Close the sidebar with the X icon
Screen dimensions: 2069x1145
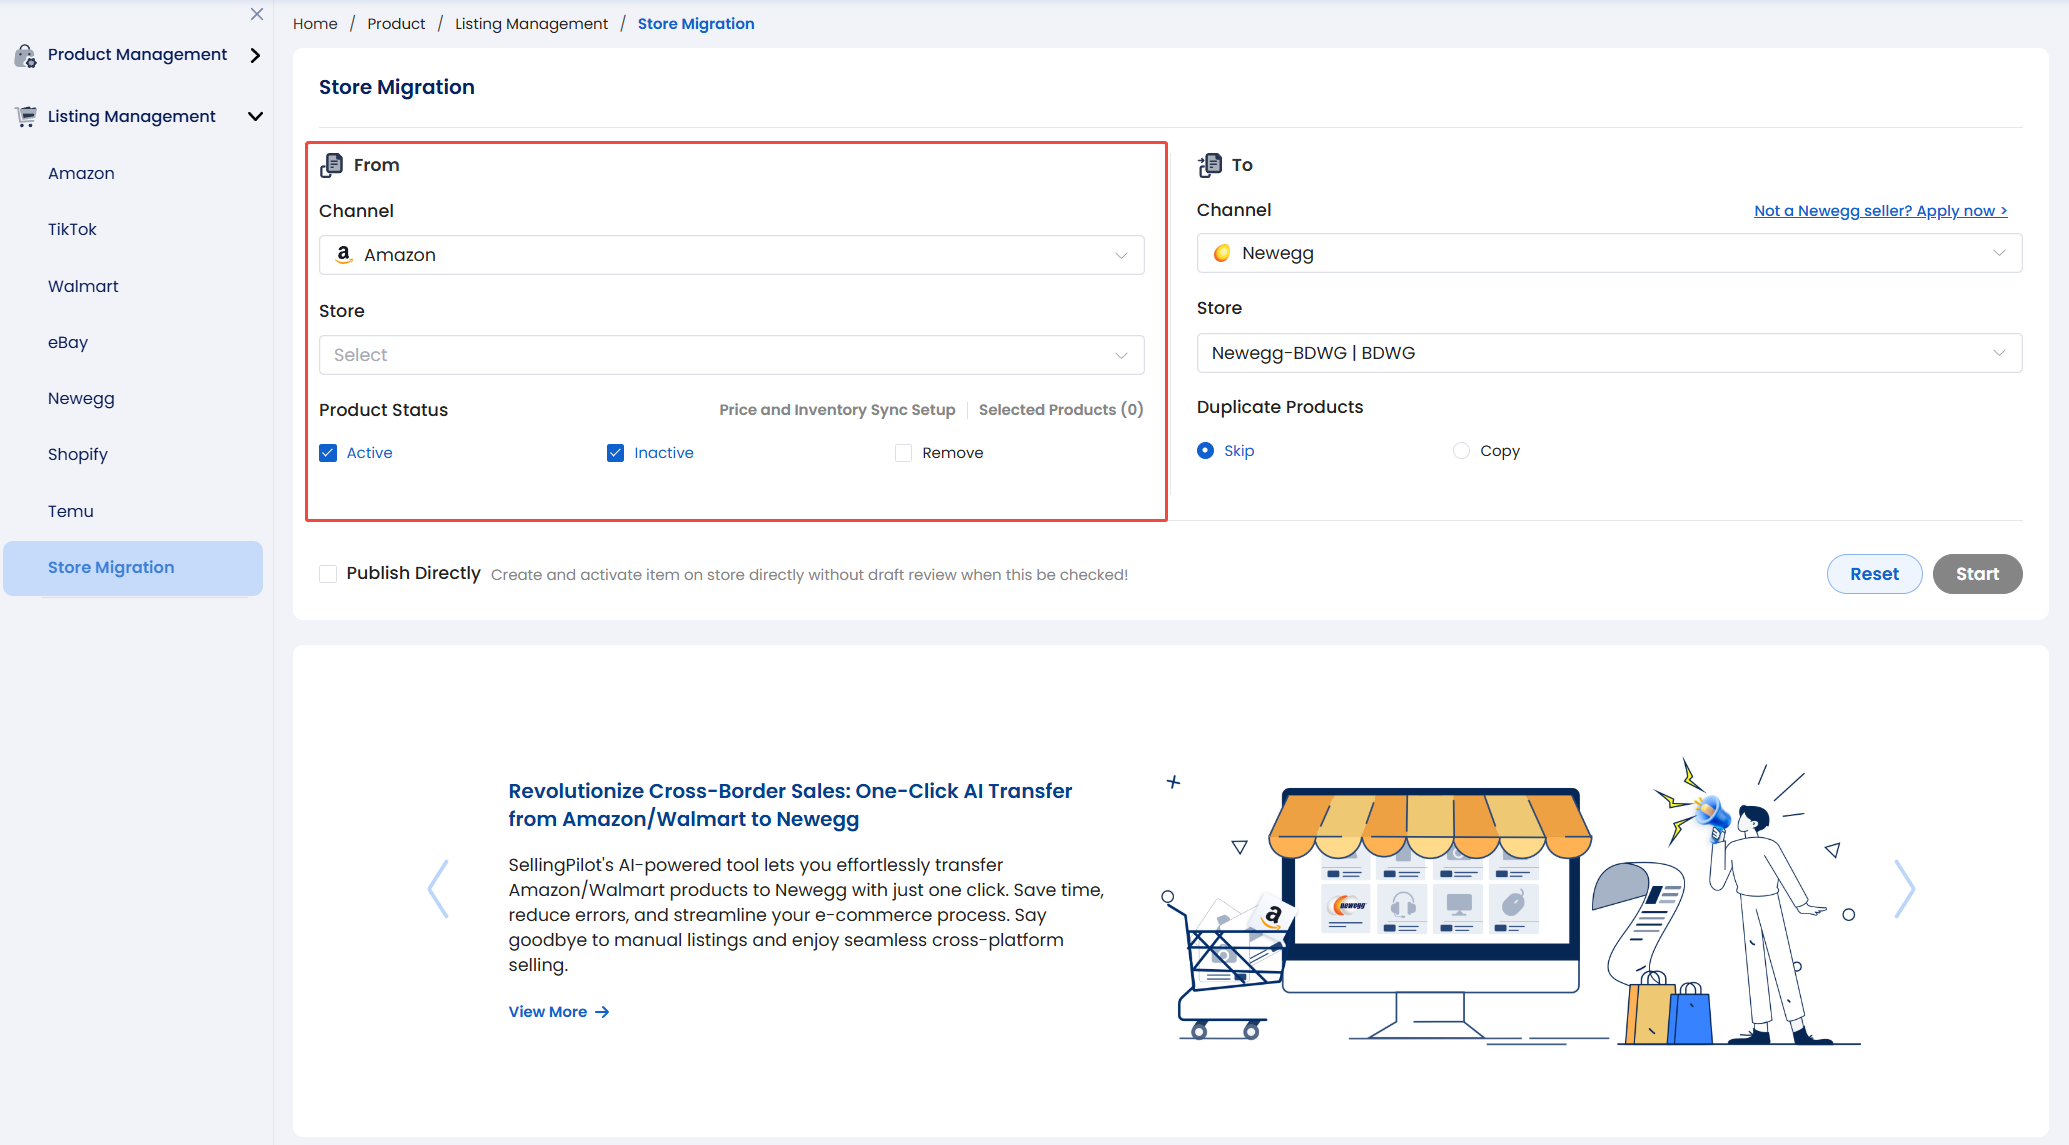pyautogui.click(x=257, y=14)
